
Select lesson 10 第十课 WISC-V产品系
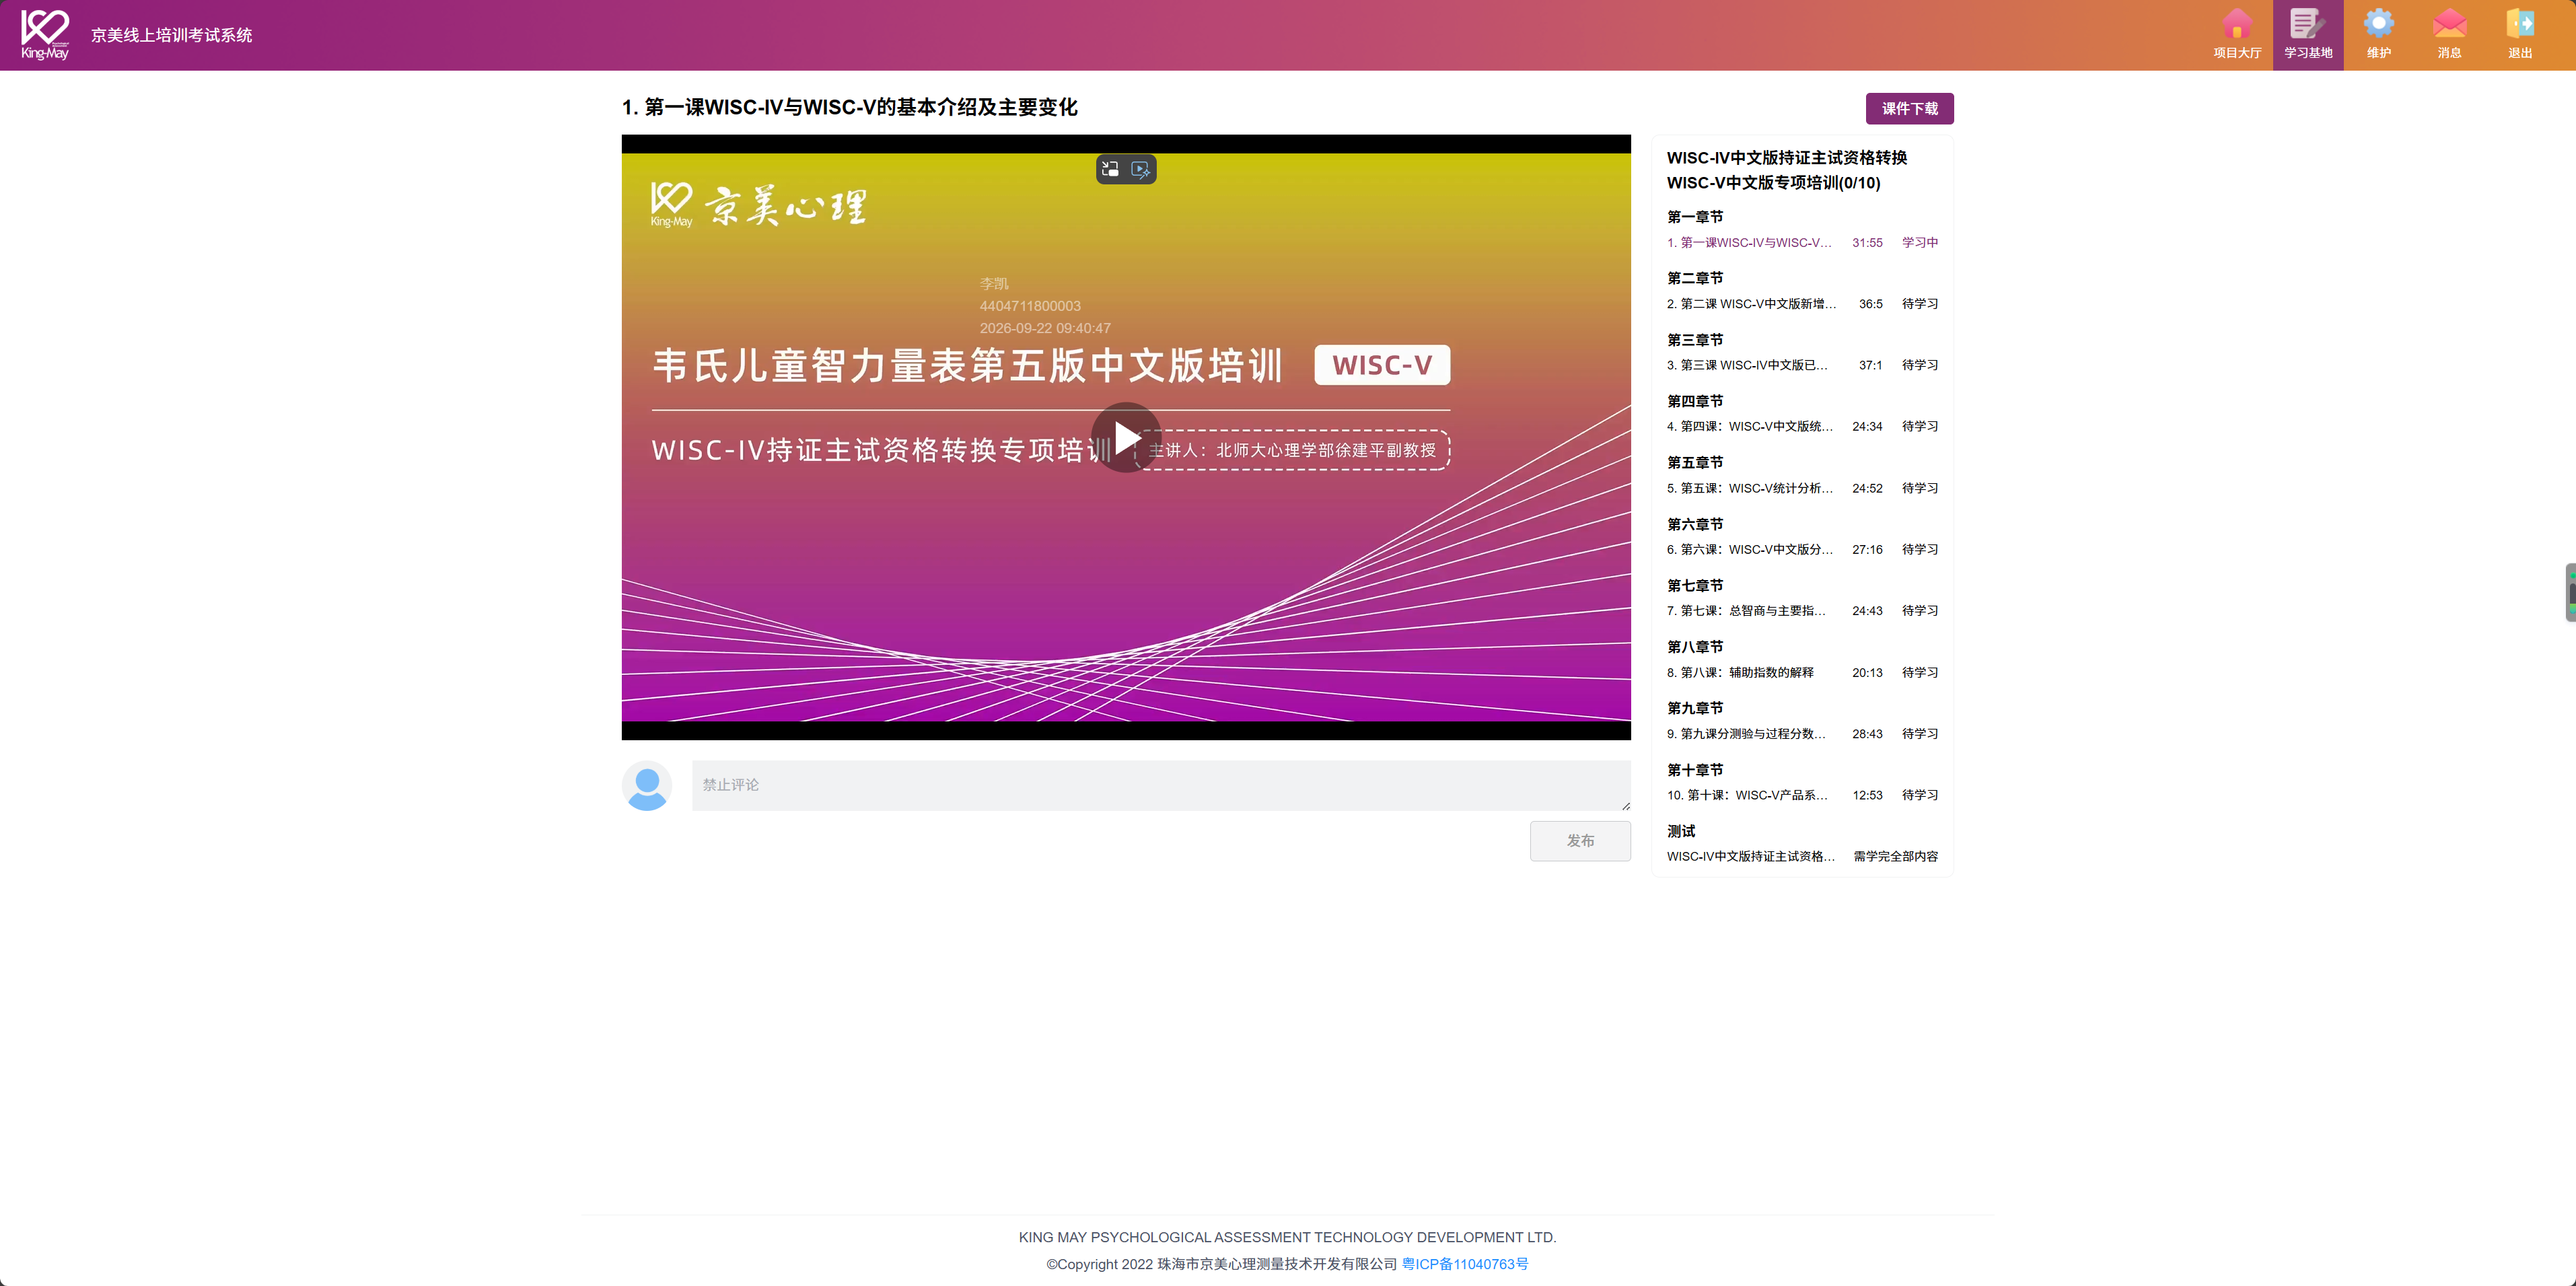coord(1802,795)
